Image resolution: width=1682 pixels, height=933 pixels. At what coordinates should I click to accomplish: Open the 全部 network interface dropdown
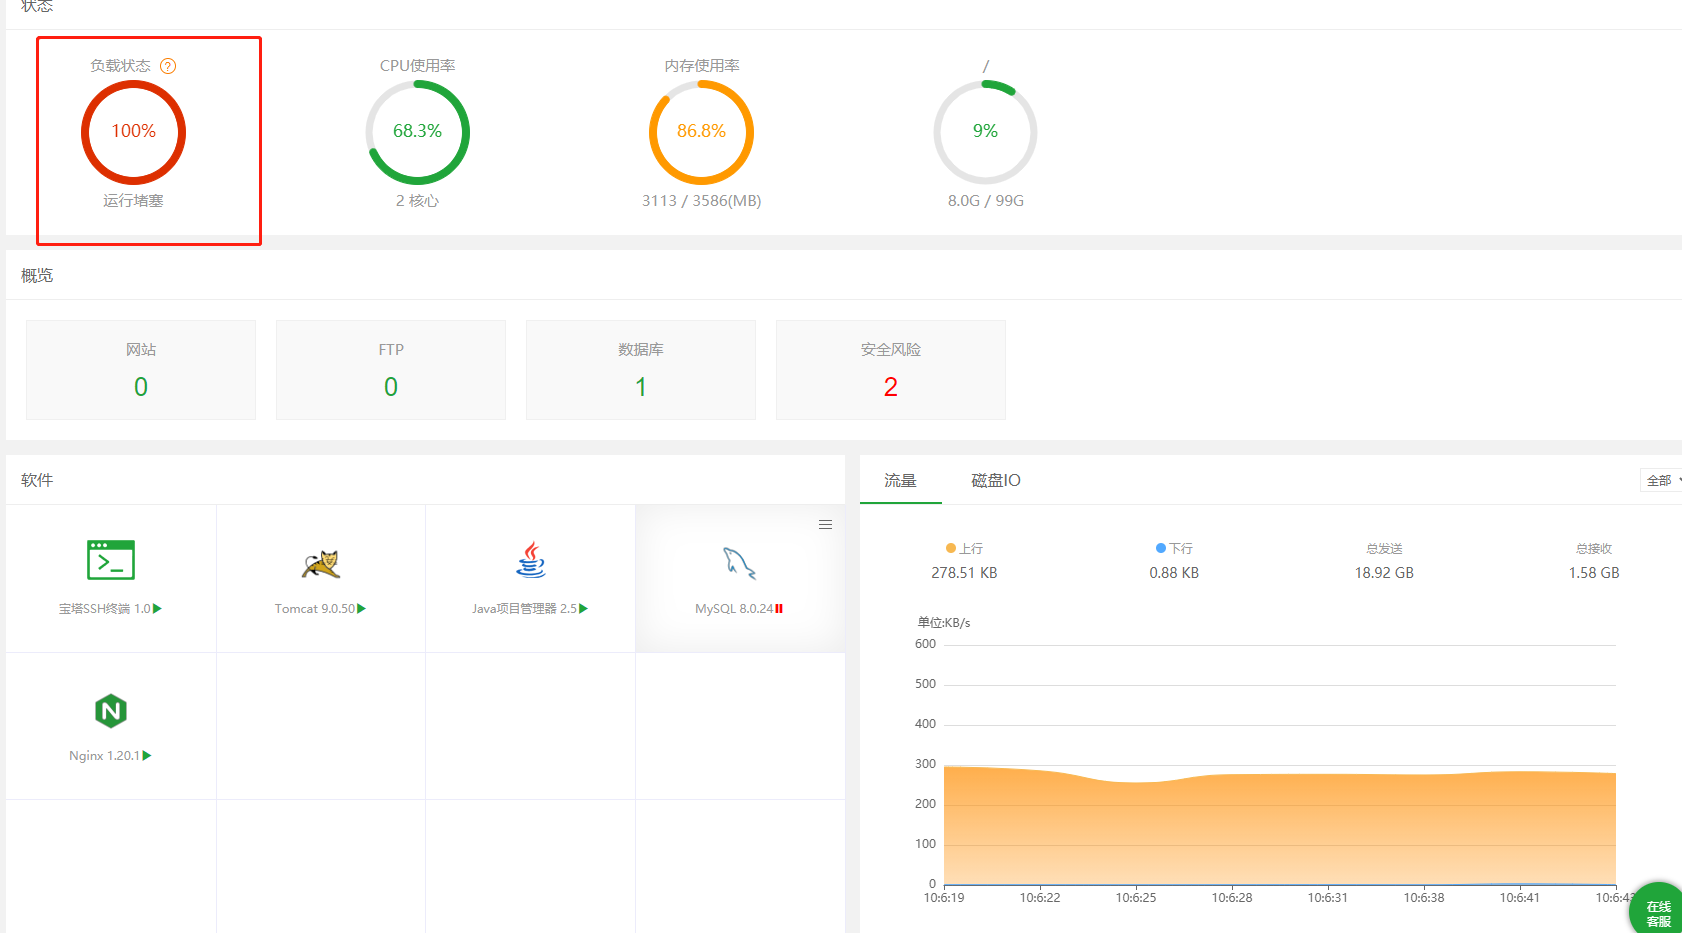pos(1662,481)
